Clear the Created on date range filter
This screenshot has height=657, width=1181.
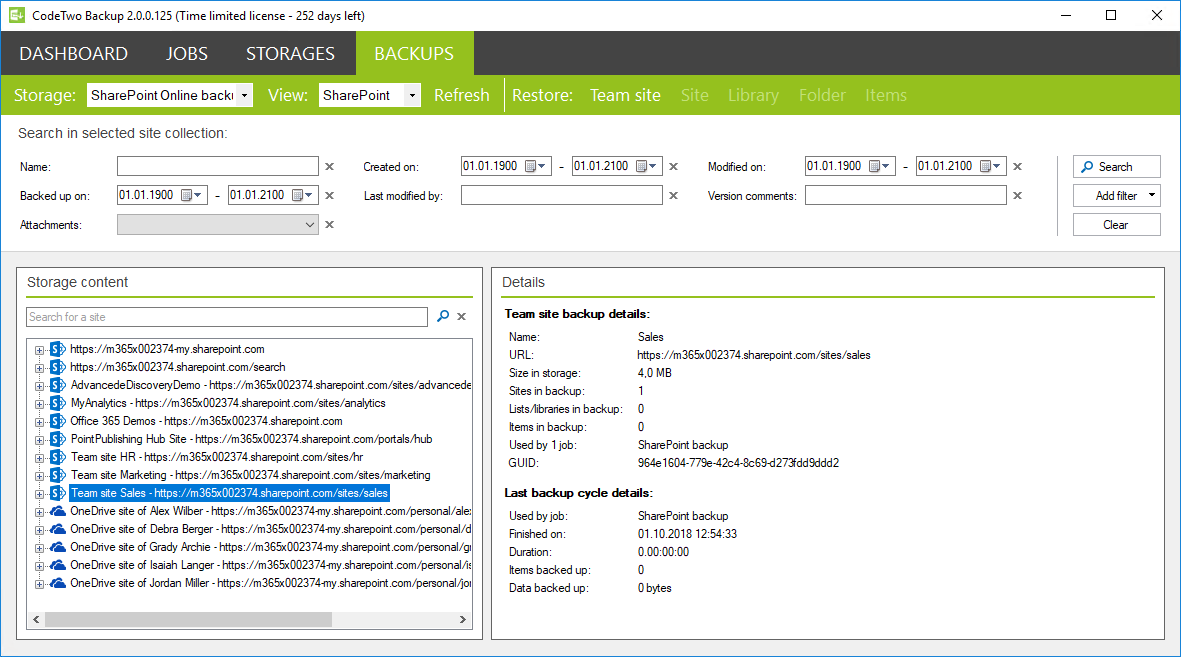click(673, 167)
